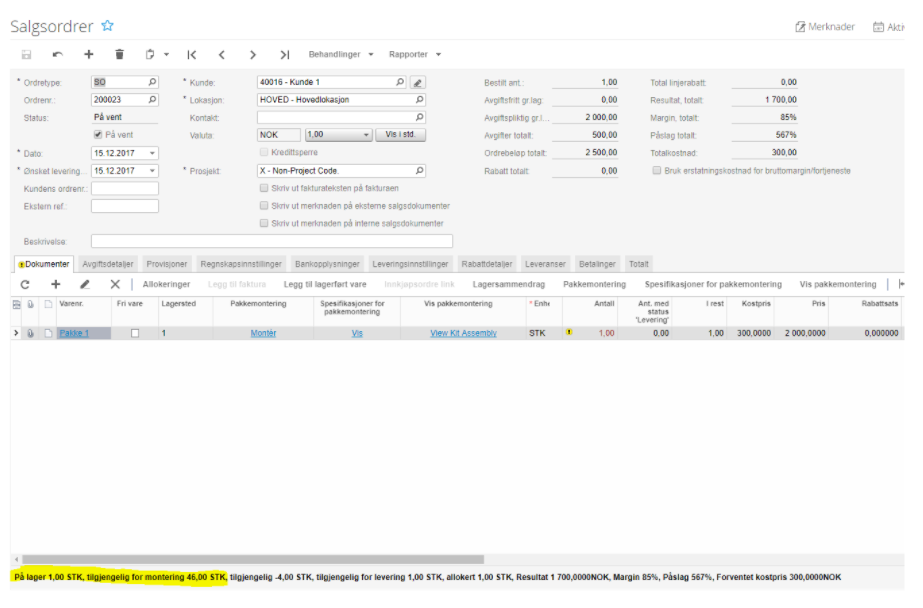Open Lagersammendrag from grid toolbar
Image resolution: width=923 pixels, height=608 pixels.
509,284
